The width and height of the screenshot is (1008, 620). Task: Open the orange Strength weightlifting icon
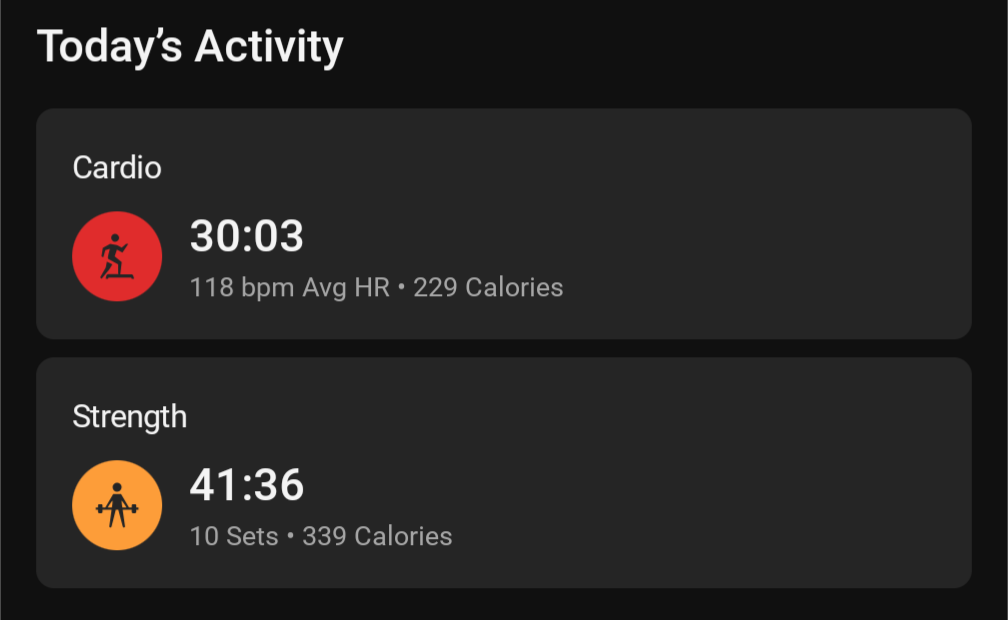[117, 505]
